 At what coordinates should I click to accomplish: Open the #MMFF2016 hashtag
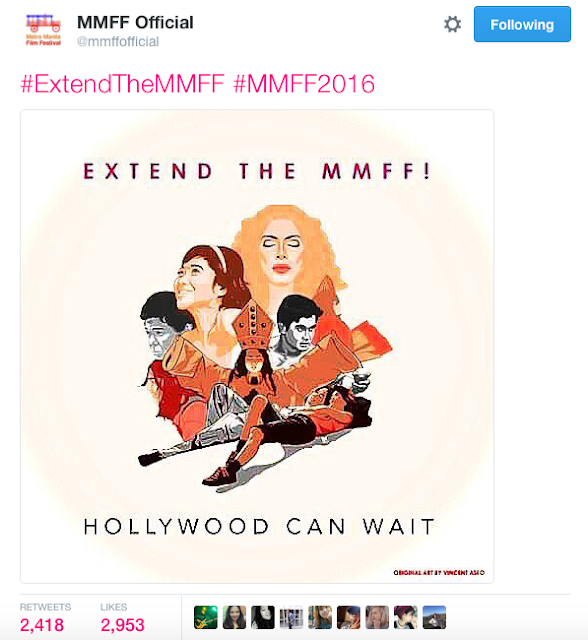coord(304,84)
